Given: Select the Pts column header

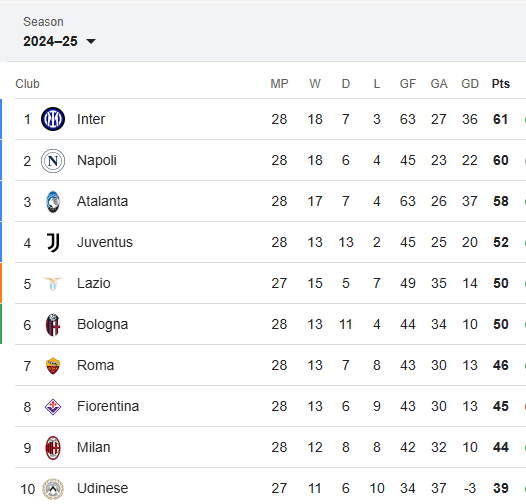Looking at the screenshot, I should point(501,84).
